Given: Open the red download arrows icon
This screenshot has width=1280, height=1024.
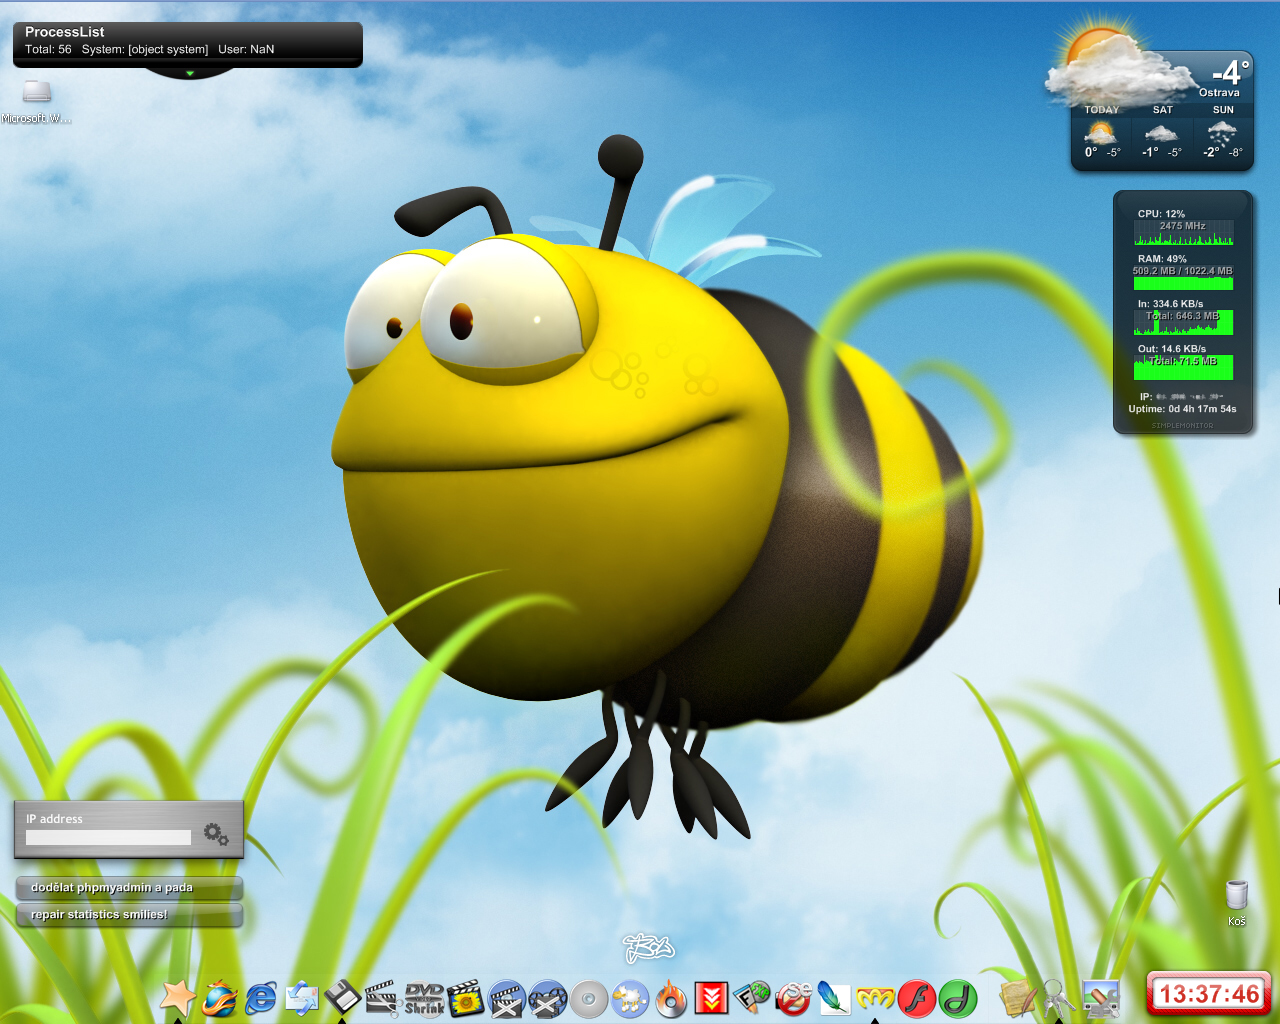Looking at the screenshot, I should (x=711, y=998).
